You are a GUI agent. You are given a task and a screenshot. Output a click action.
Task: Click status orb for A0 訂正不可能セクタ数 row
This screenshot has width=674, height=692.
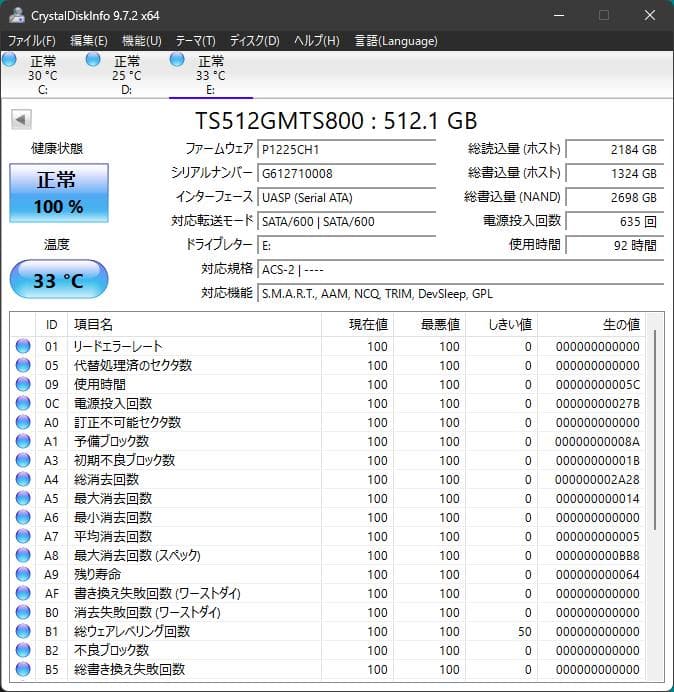[x=23, y=422]
